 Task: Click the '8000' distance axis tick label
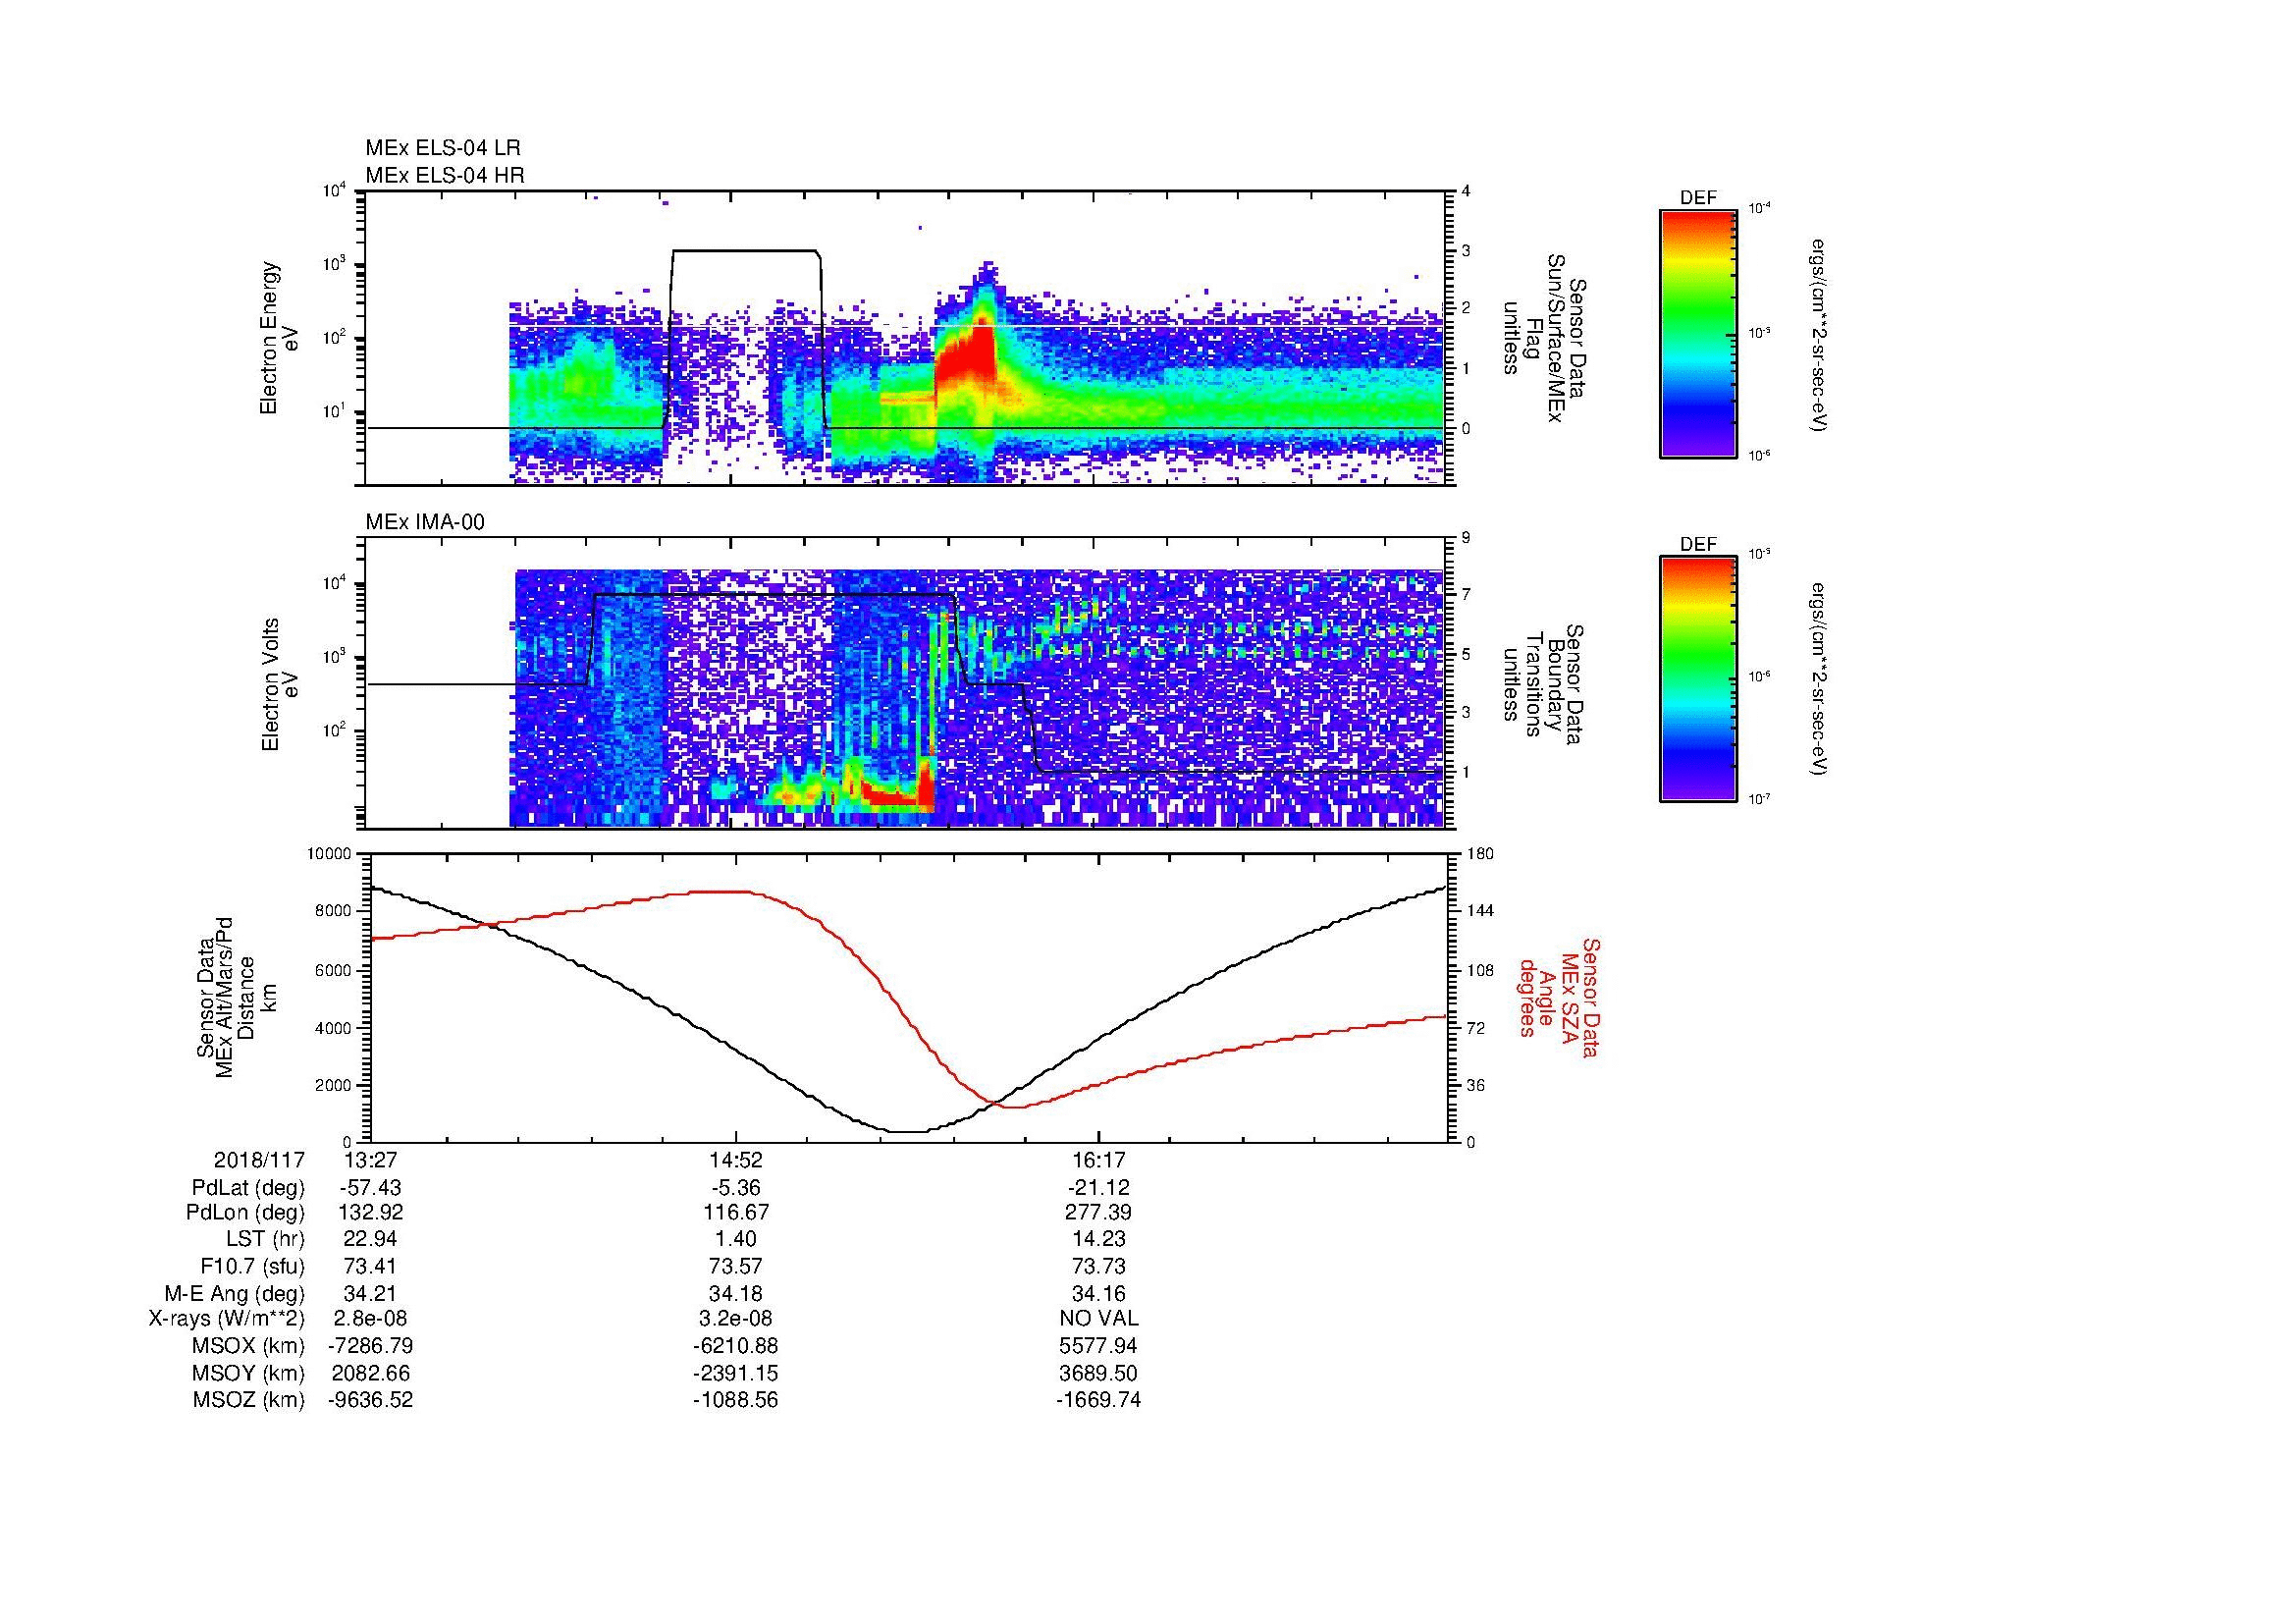pyautogui.click(x=333, y=911)
